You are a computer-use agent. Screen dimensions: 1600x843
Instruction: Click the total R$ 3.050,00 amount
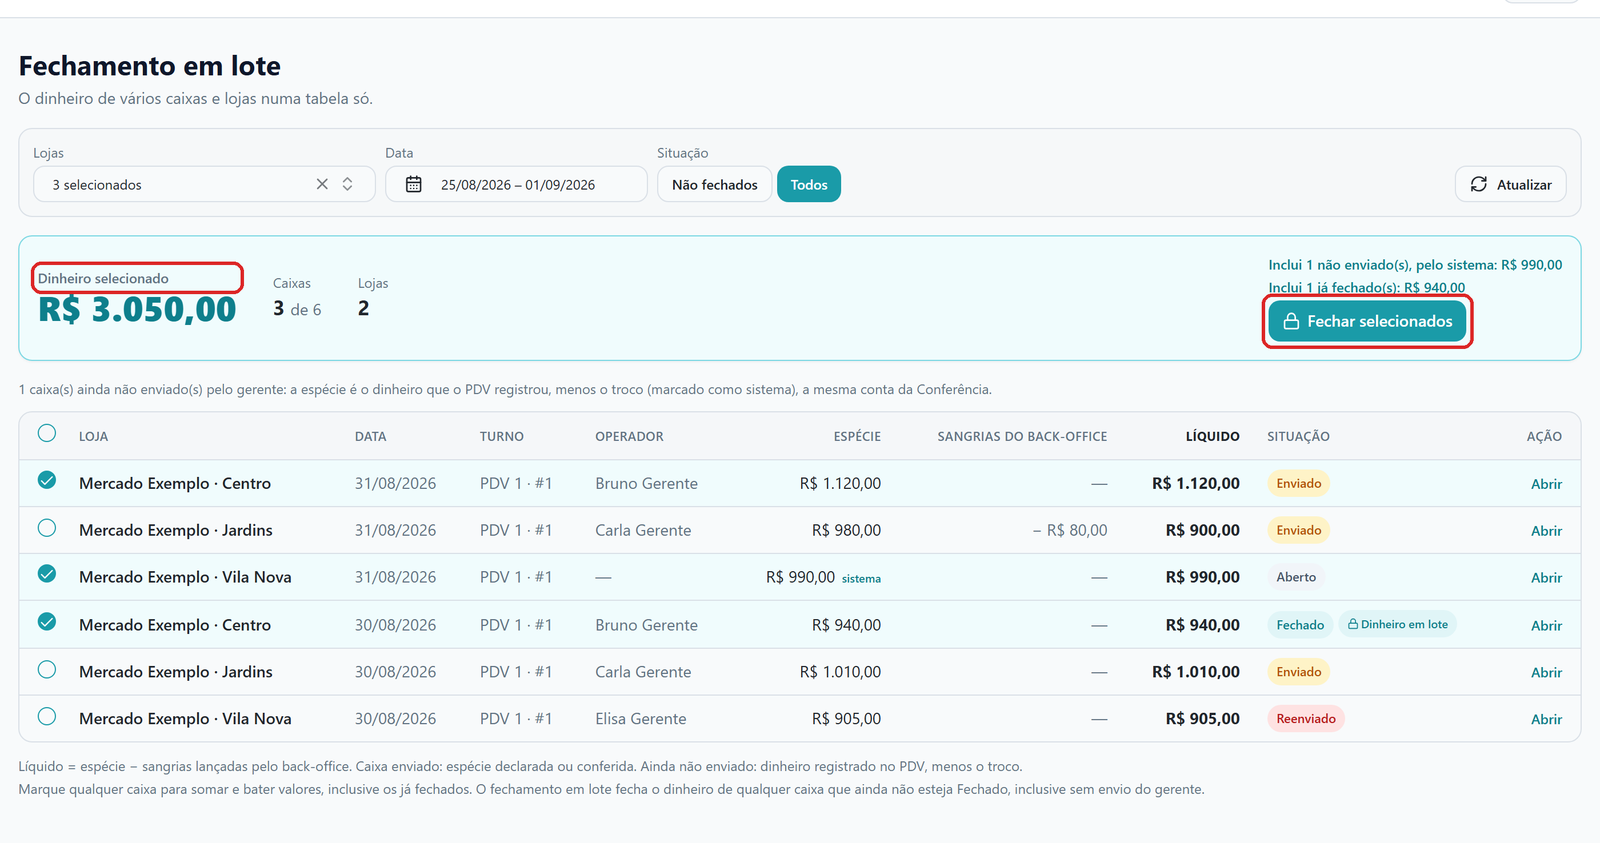point(137,310)
